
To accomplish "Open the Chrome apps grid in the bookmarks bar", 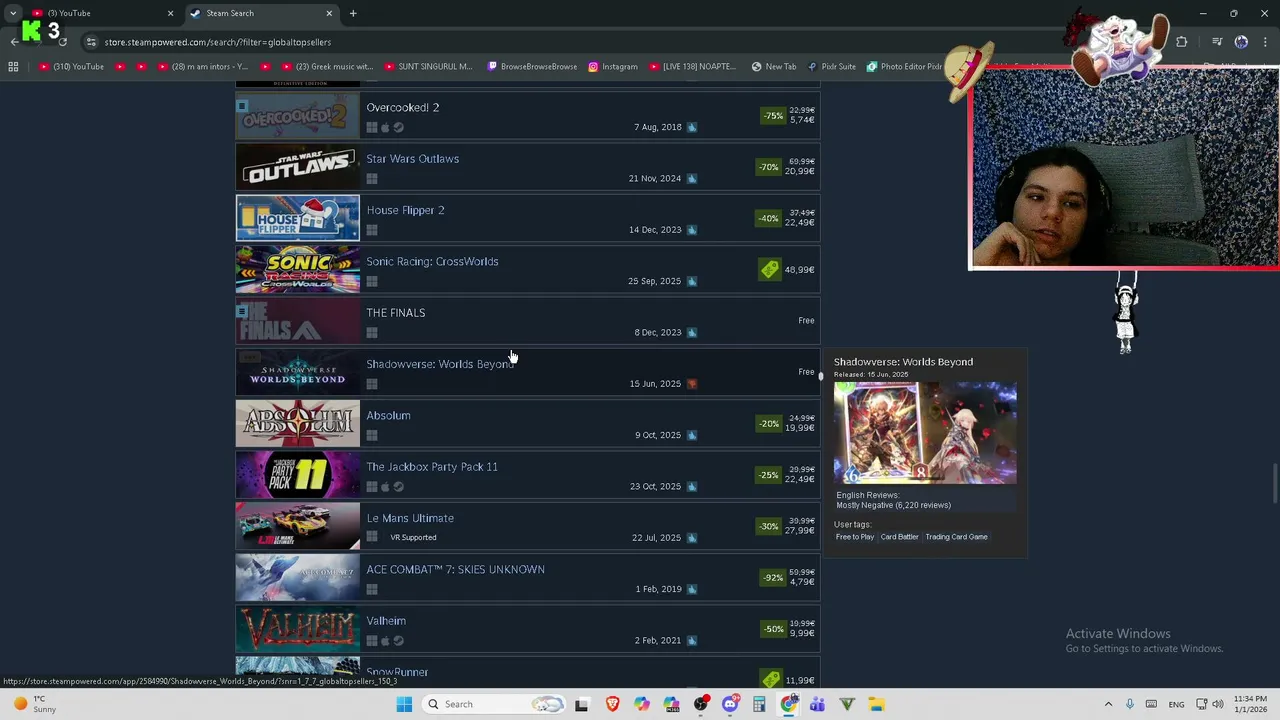I will click(13, 67).
